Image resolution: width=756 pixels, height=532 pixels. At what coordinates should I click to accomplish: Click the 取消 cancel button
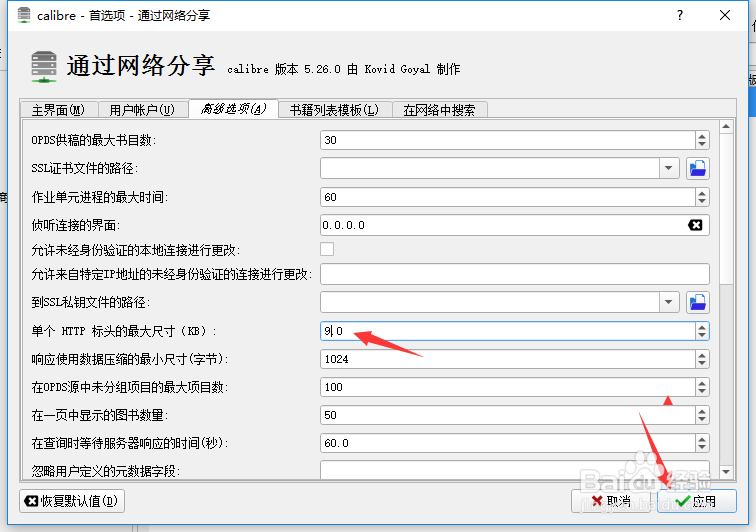611,500
